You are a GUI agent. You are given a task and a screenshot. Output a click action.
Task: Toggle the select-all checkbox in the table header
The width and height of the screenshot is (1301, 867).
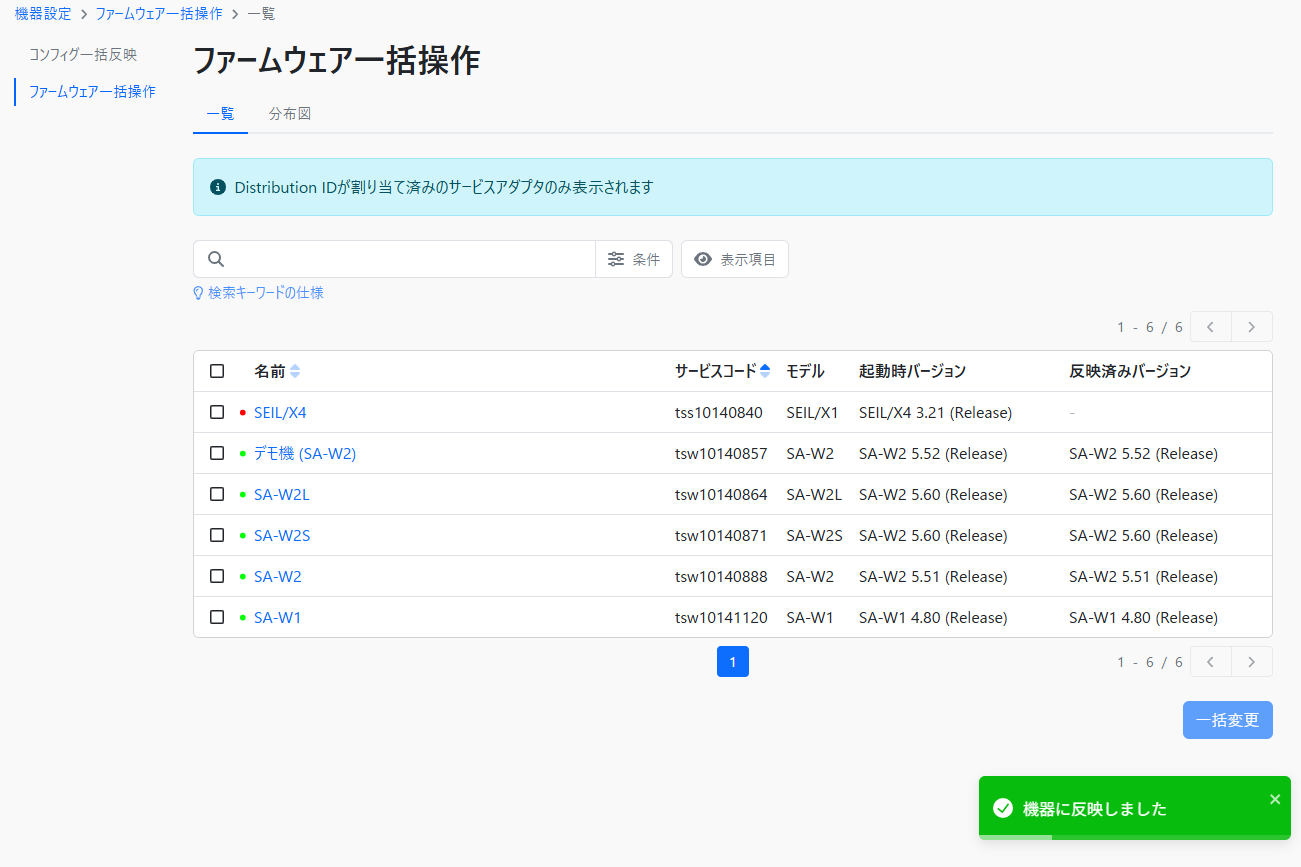(x=217, y=371)
